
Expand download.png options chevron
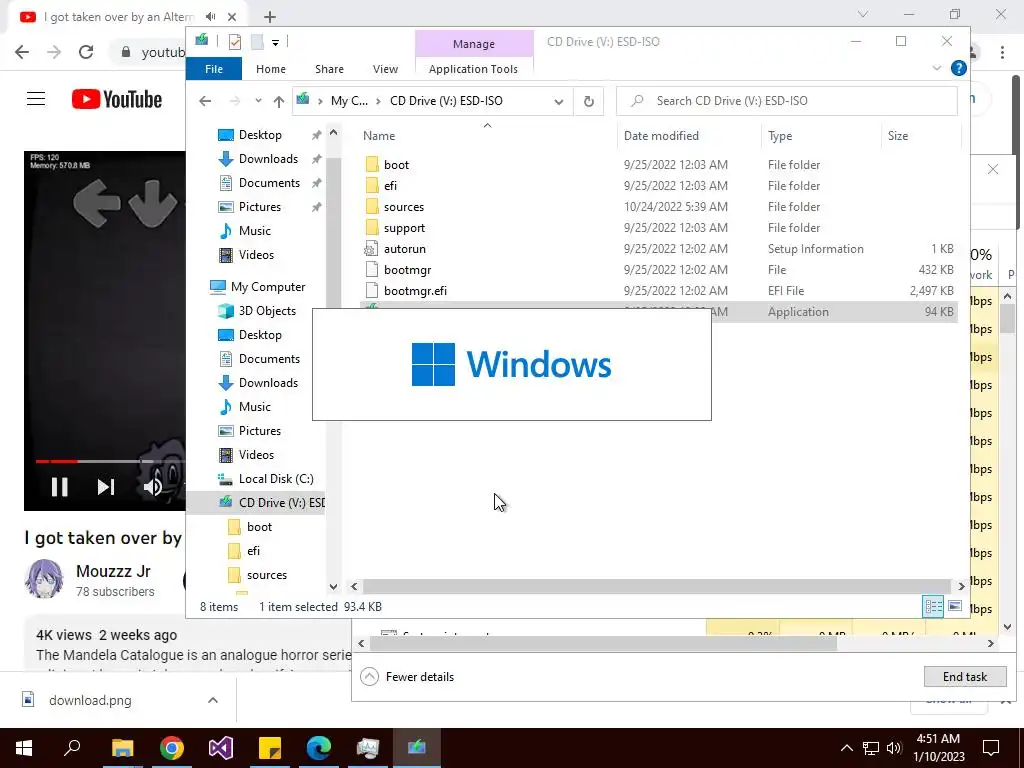(213, 701)
